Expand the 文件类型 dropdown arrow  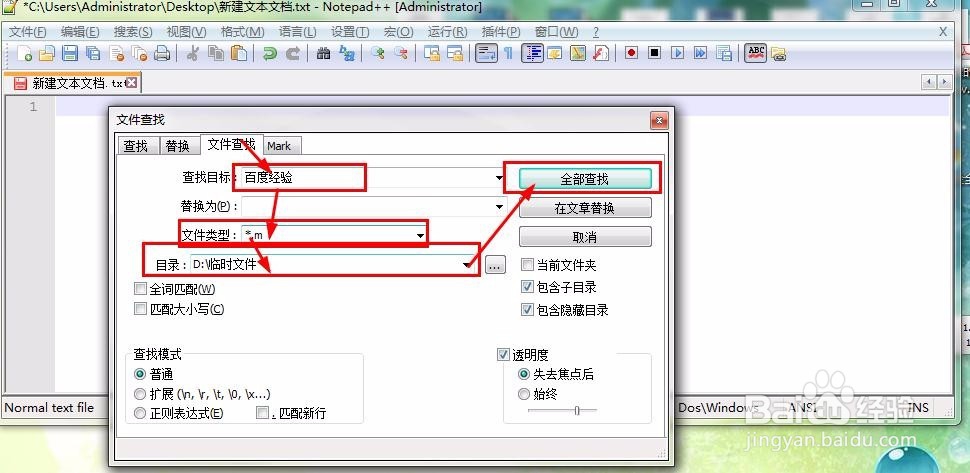pyautogui.click(x=420, y=236)
